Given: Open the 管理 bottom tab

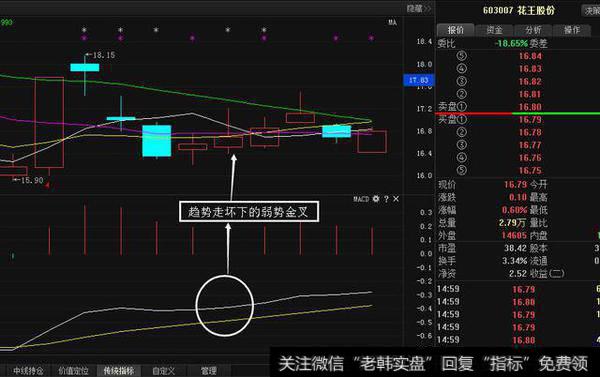Looking at the screenshot, I should (x=209, y=371).
